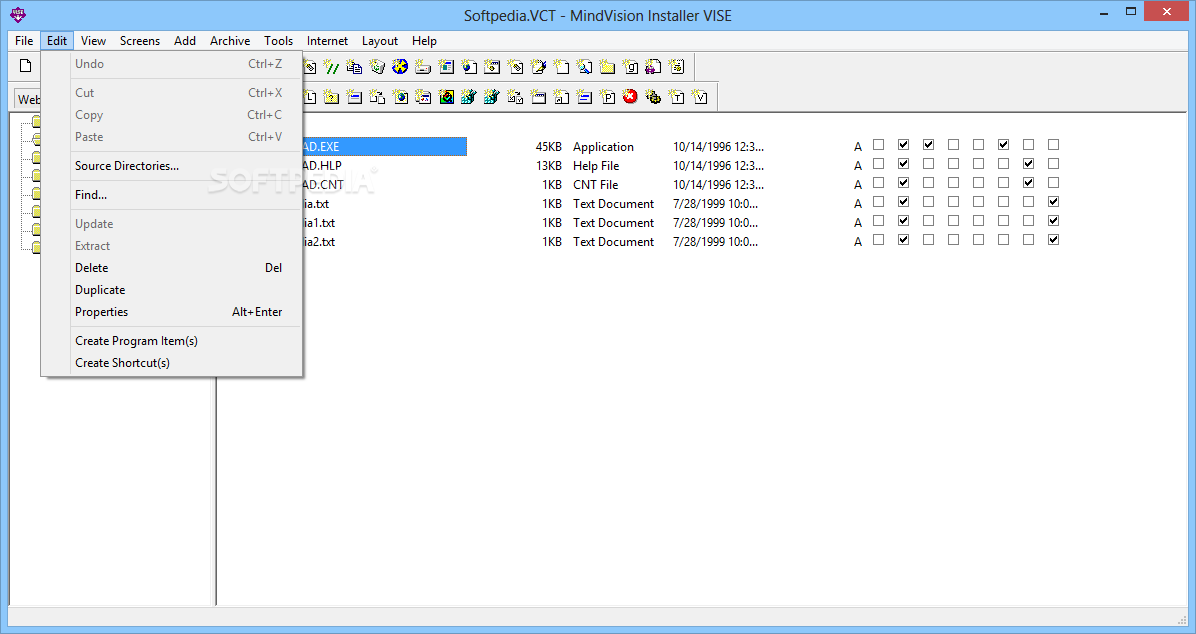This screenshot has height=634, width=1196.
Task: Click the page icon labeled P
Action: 608,97
